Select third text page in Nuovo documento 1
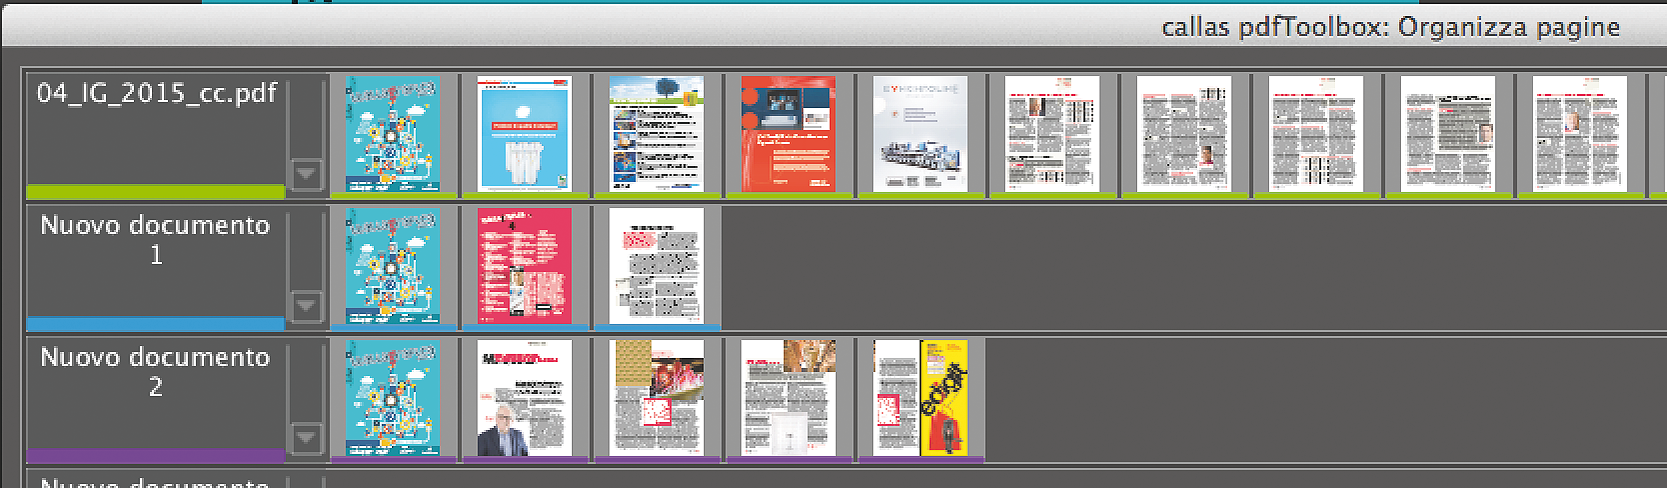1667x488 pixels. (656, 265)
